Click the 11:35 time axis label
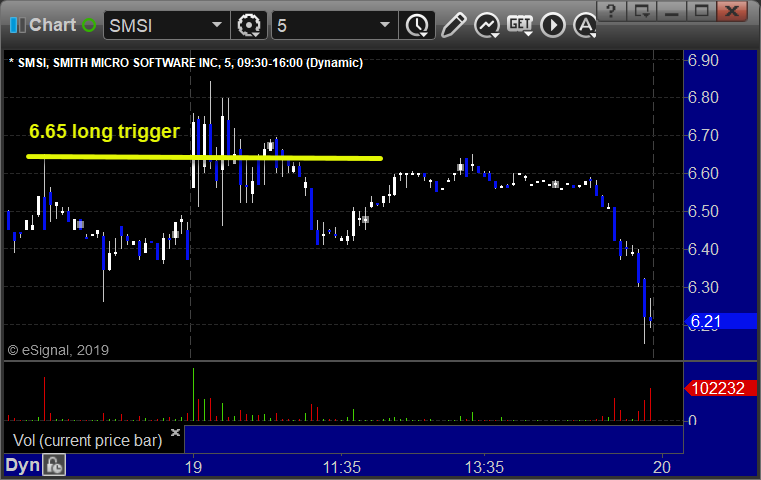The height and width of the screenshot is (480, 761). pyautogui.click(x=342, y=467)
